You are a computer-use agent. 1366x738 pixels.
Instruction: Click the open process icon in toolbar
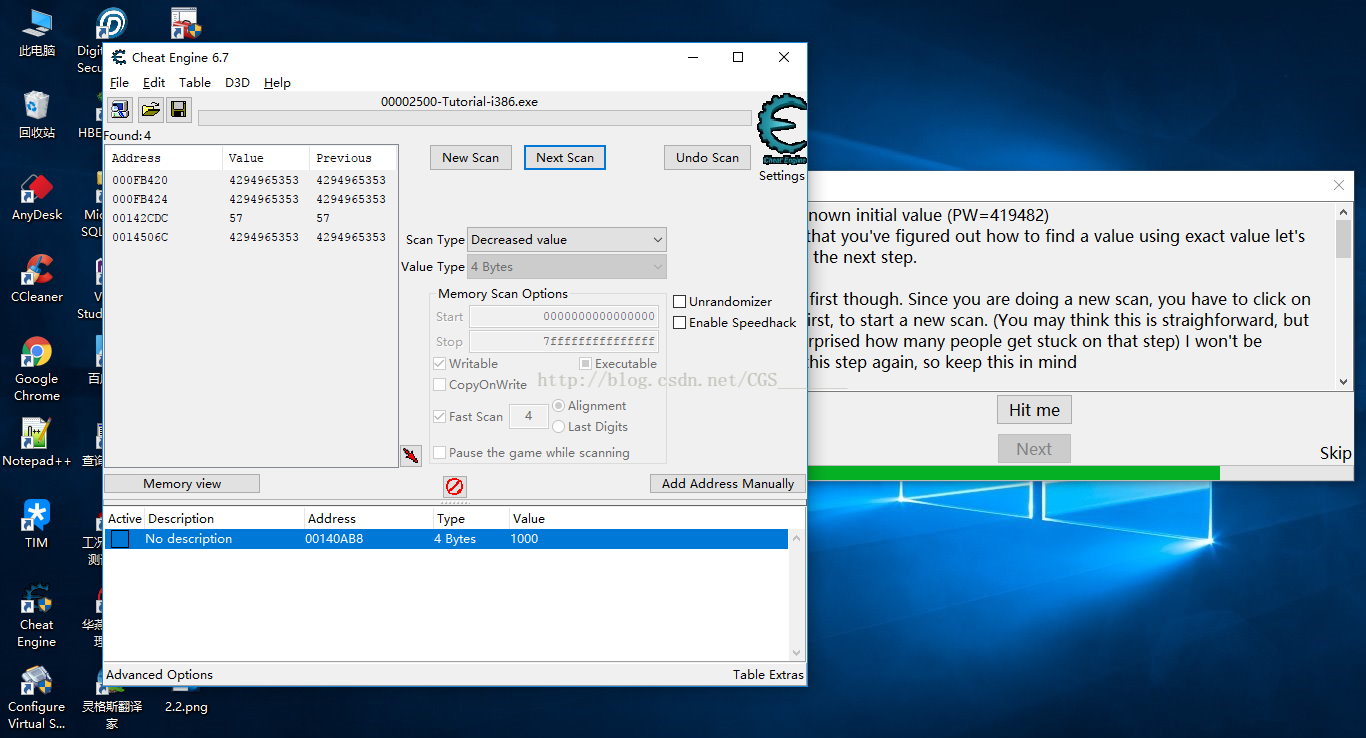pos(120,110)
